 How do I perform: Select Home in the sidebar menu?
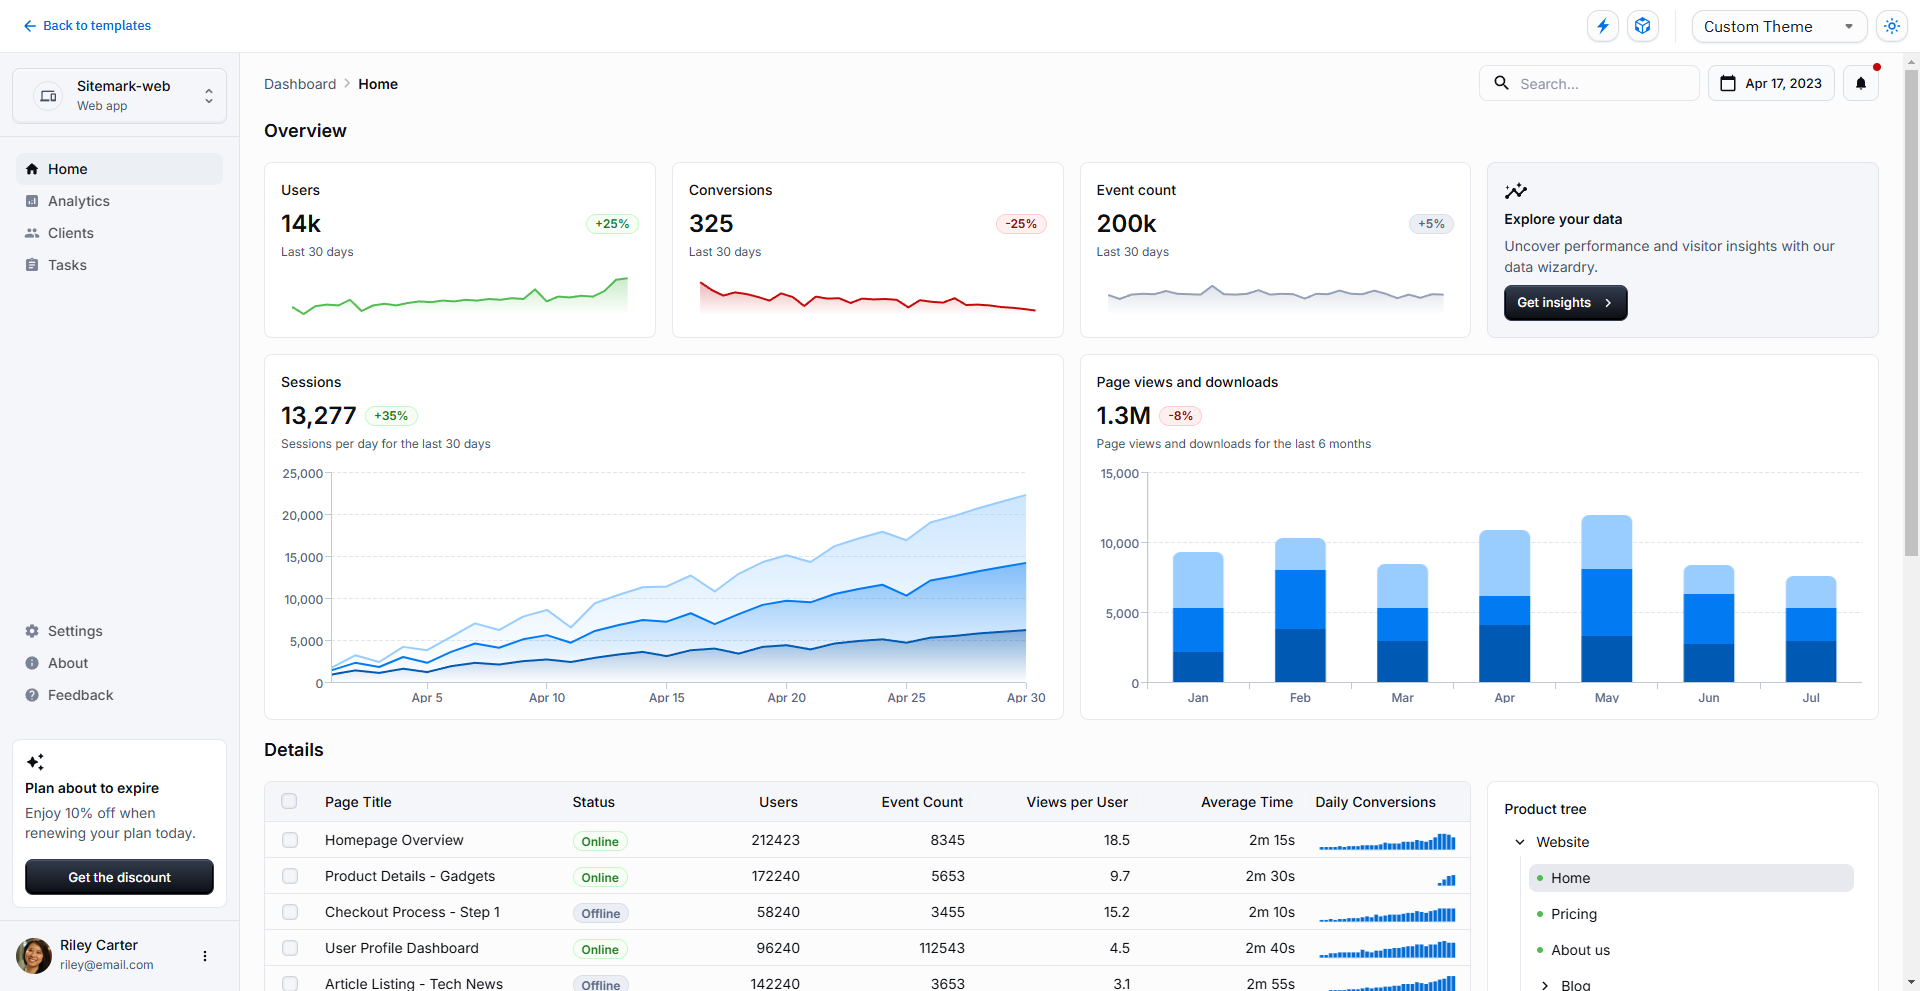[x=119, y=169]
